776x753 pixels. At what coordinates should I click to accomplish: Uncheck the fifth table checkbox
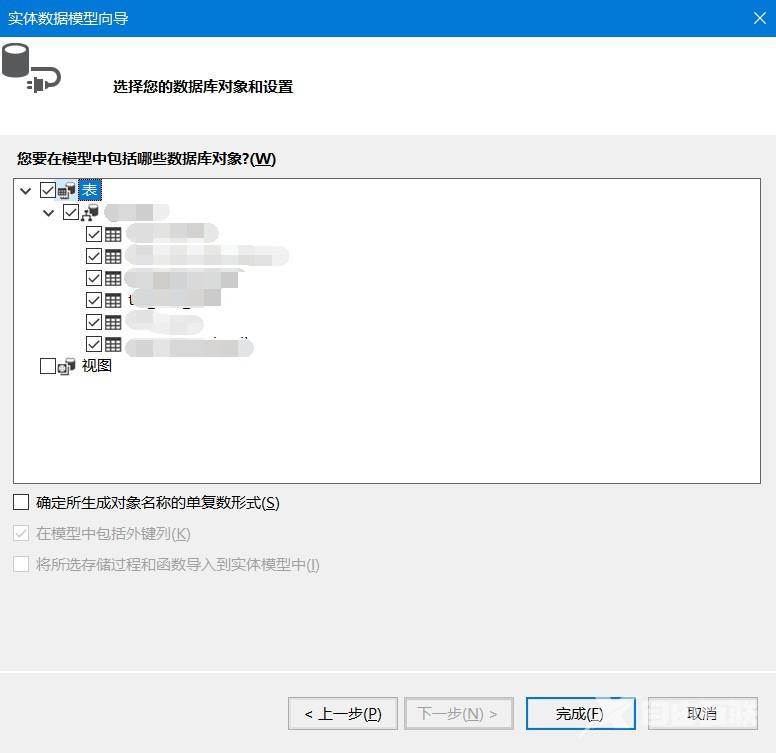pos(94,322)
